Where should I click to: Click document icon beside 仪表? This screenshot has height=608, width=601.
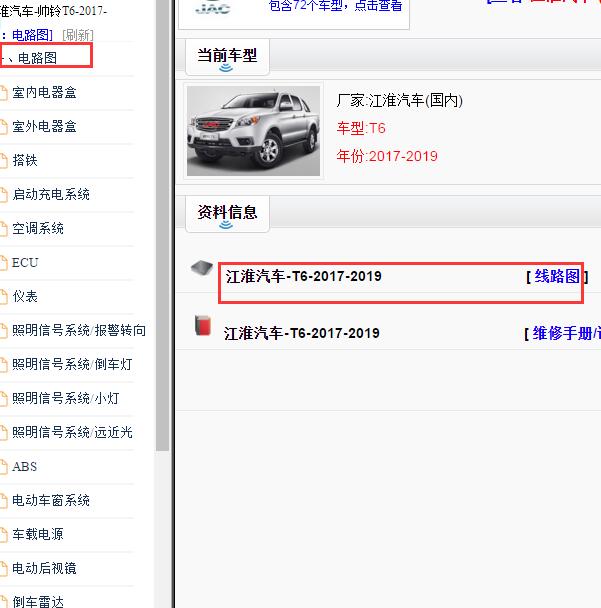3,297
